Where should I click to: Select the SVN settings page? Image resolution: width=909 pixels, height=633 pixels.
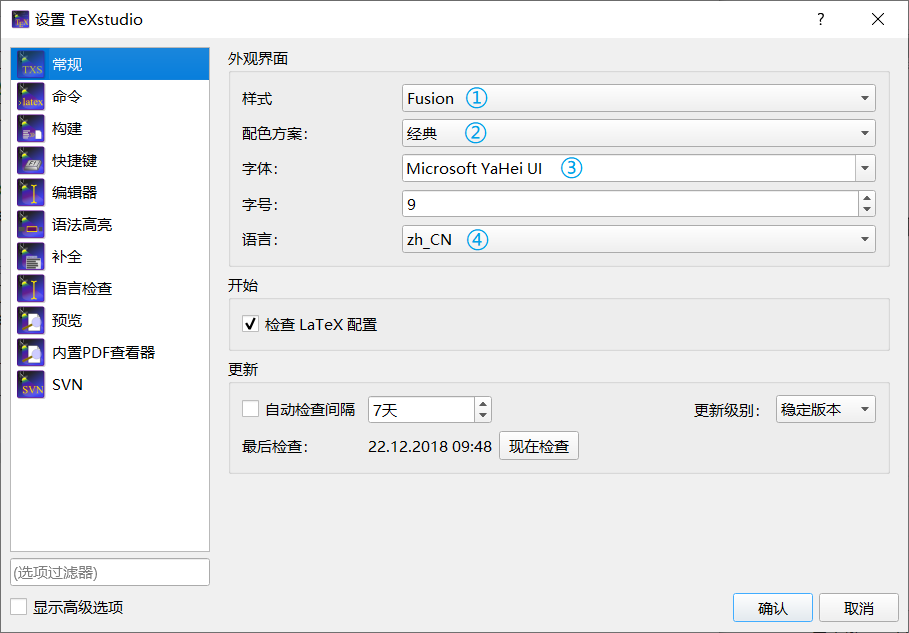110,384
